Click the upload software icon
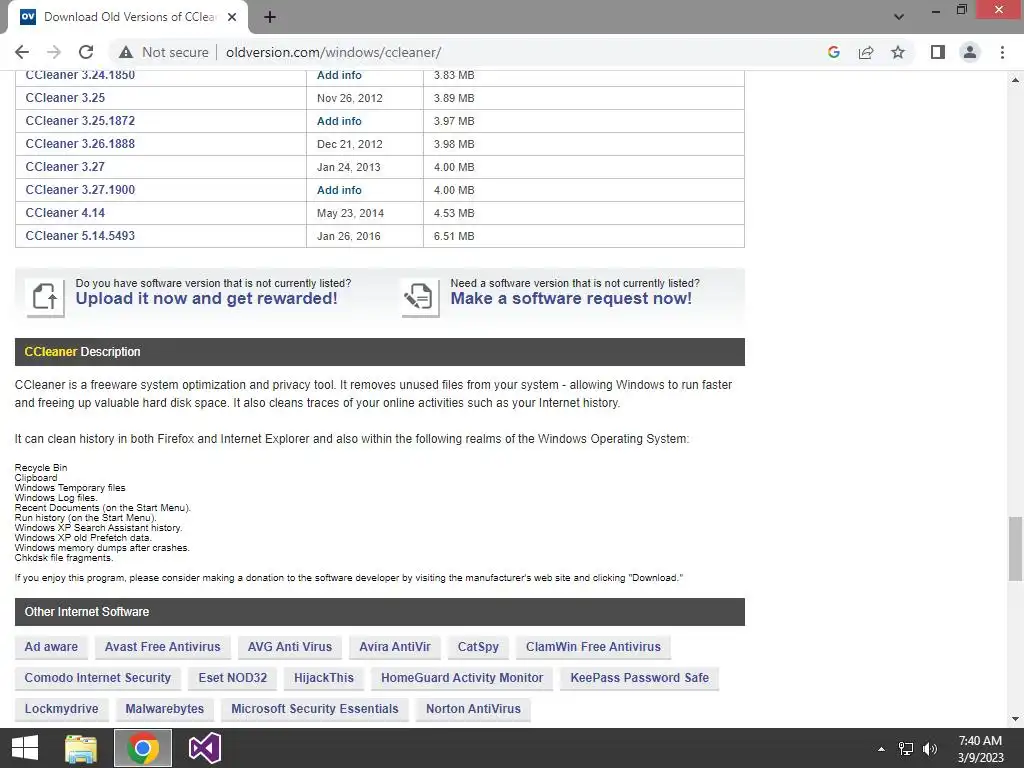 tap(45, 298)
